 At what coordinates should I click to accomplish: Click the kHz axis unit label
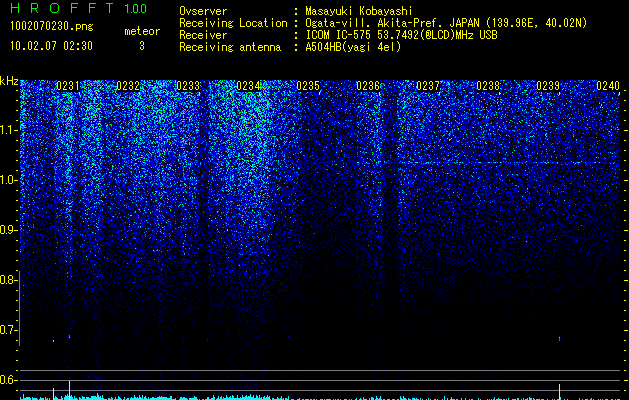[x=9, y=81]
